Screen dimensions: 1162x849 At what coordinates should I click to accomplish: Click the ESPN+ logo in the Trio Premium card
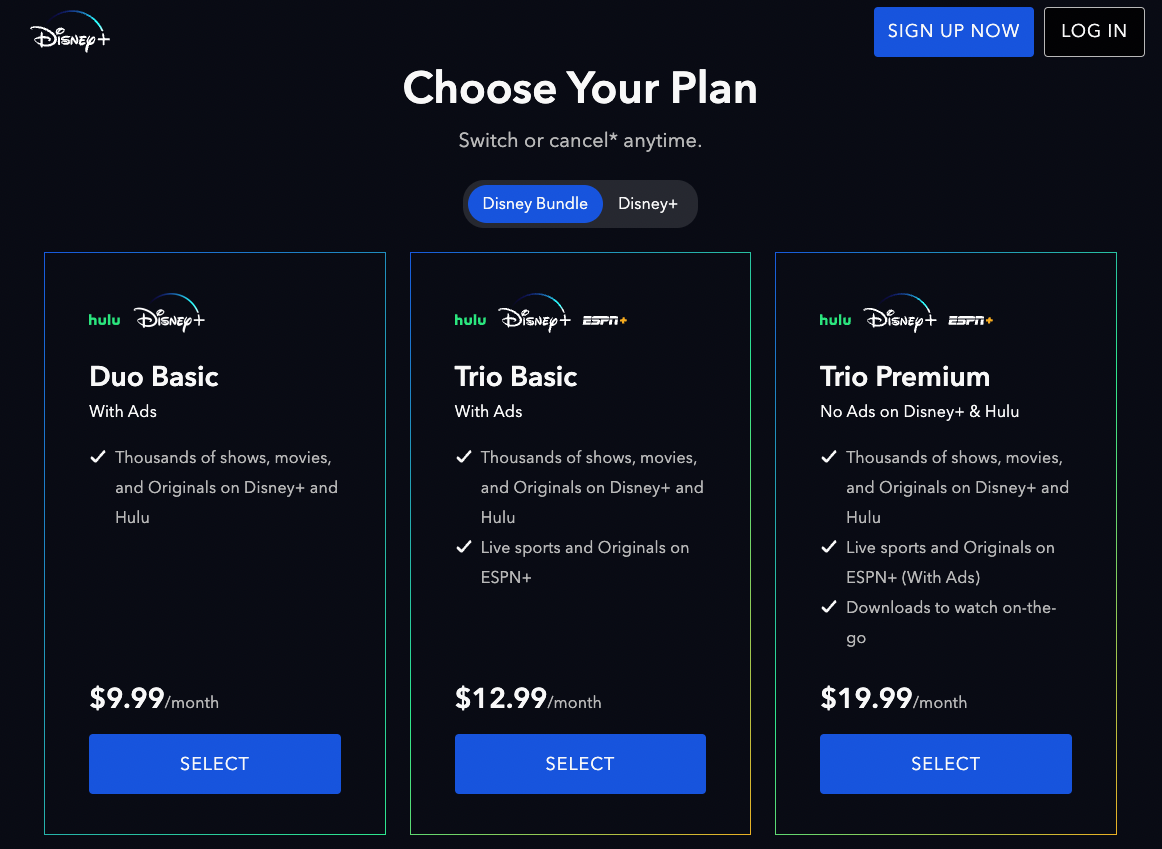(970, 321)
